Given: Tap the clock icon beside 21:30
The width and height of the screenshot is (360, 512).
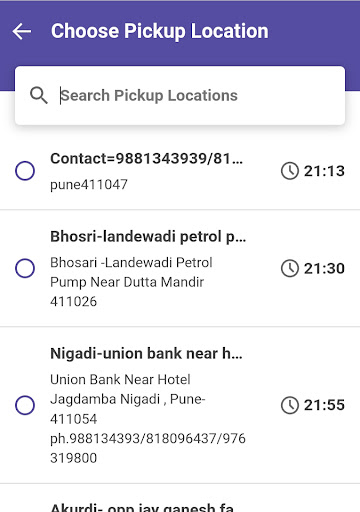Looking at the screenshot, I should click(290, 268).
